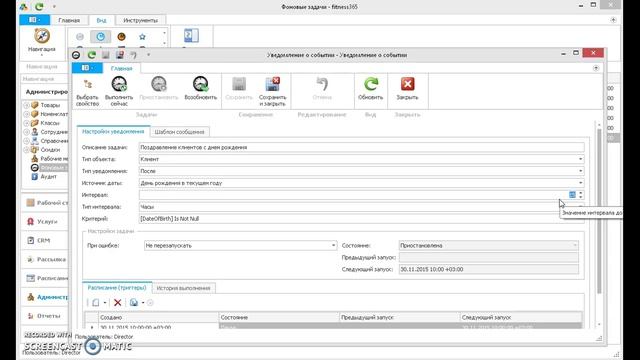Screen dimensions: 640x360
Task: Sort by Следующий запуск column header
Action: coord(521,317)
